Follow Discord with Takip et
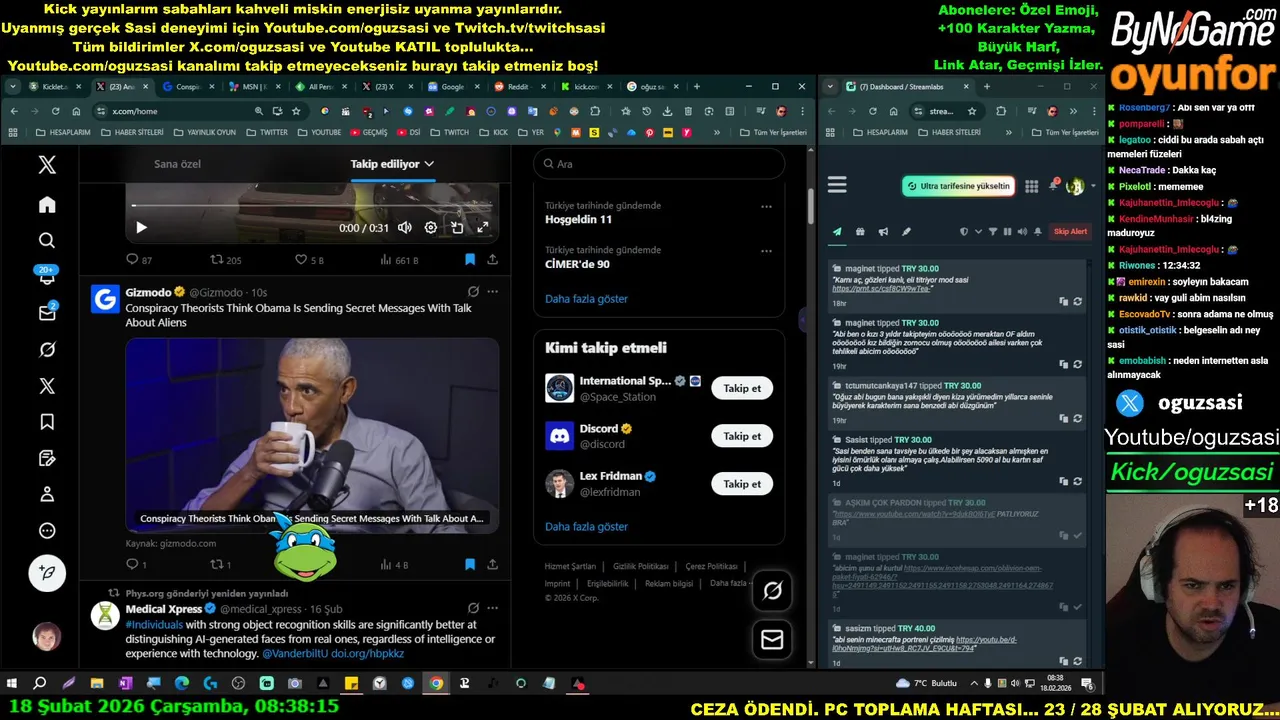The width and height of the screenshot is (1280, 720). point(742,436)
